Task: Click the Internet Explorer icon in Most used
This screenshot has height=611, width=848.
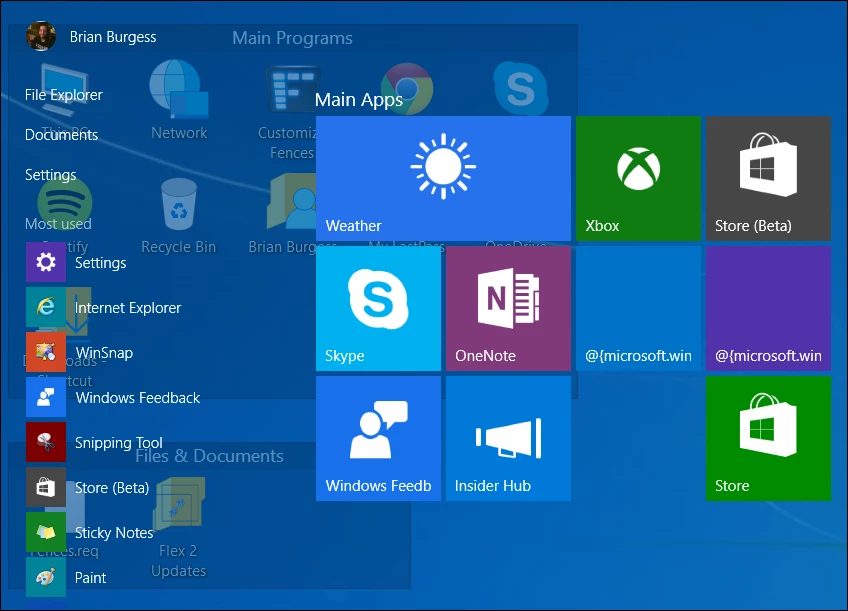Action: click(46, 307)
